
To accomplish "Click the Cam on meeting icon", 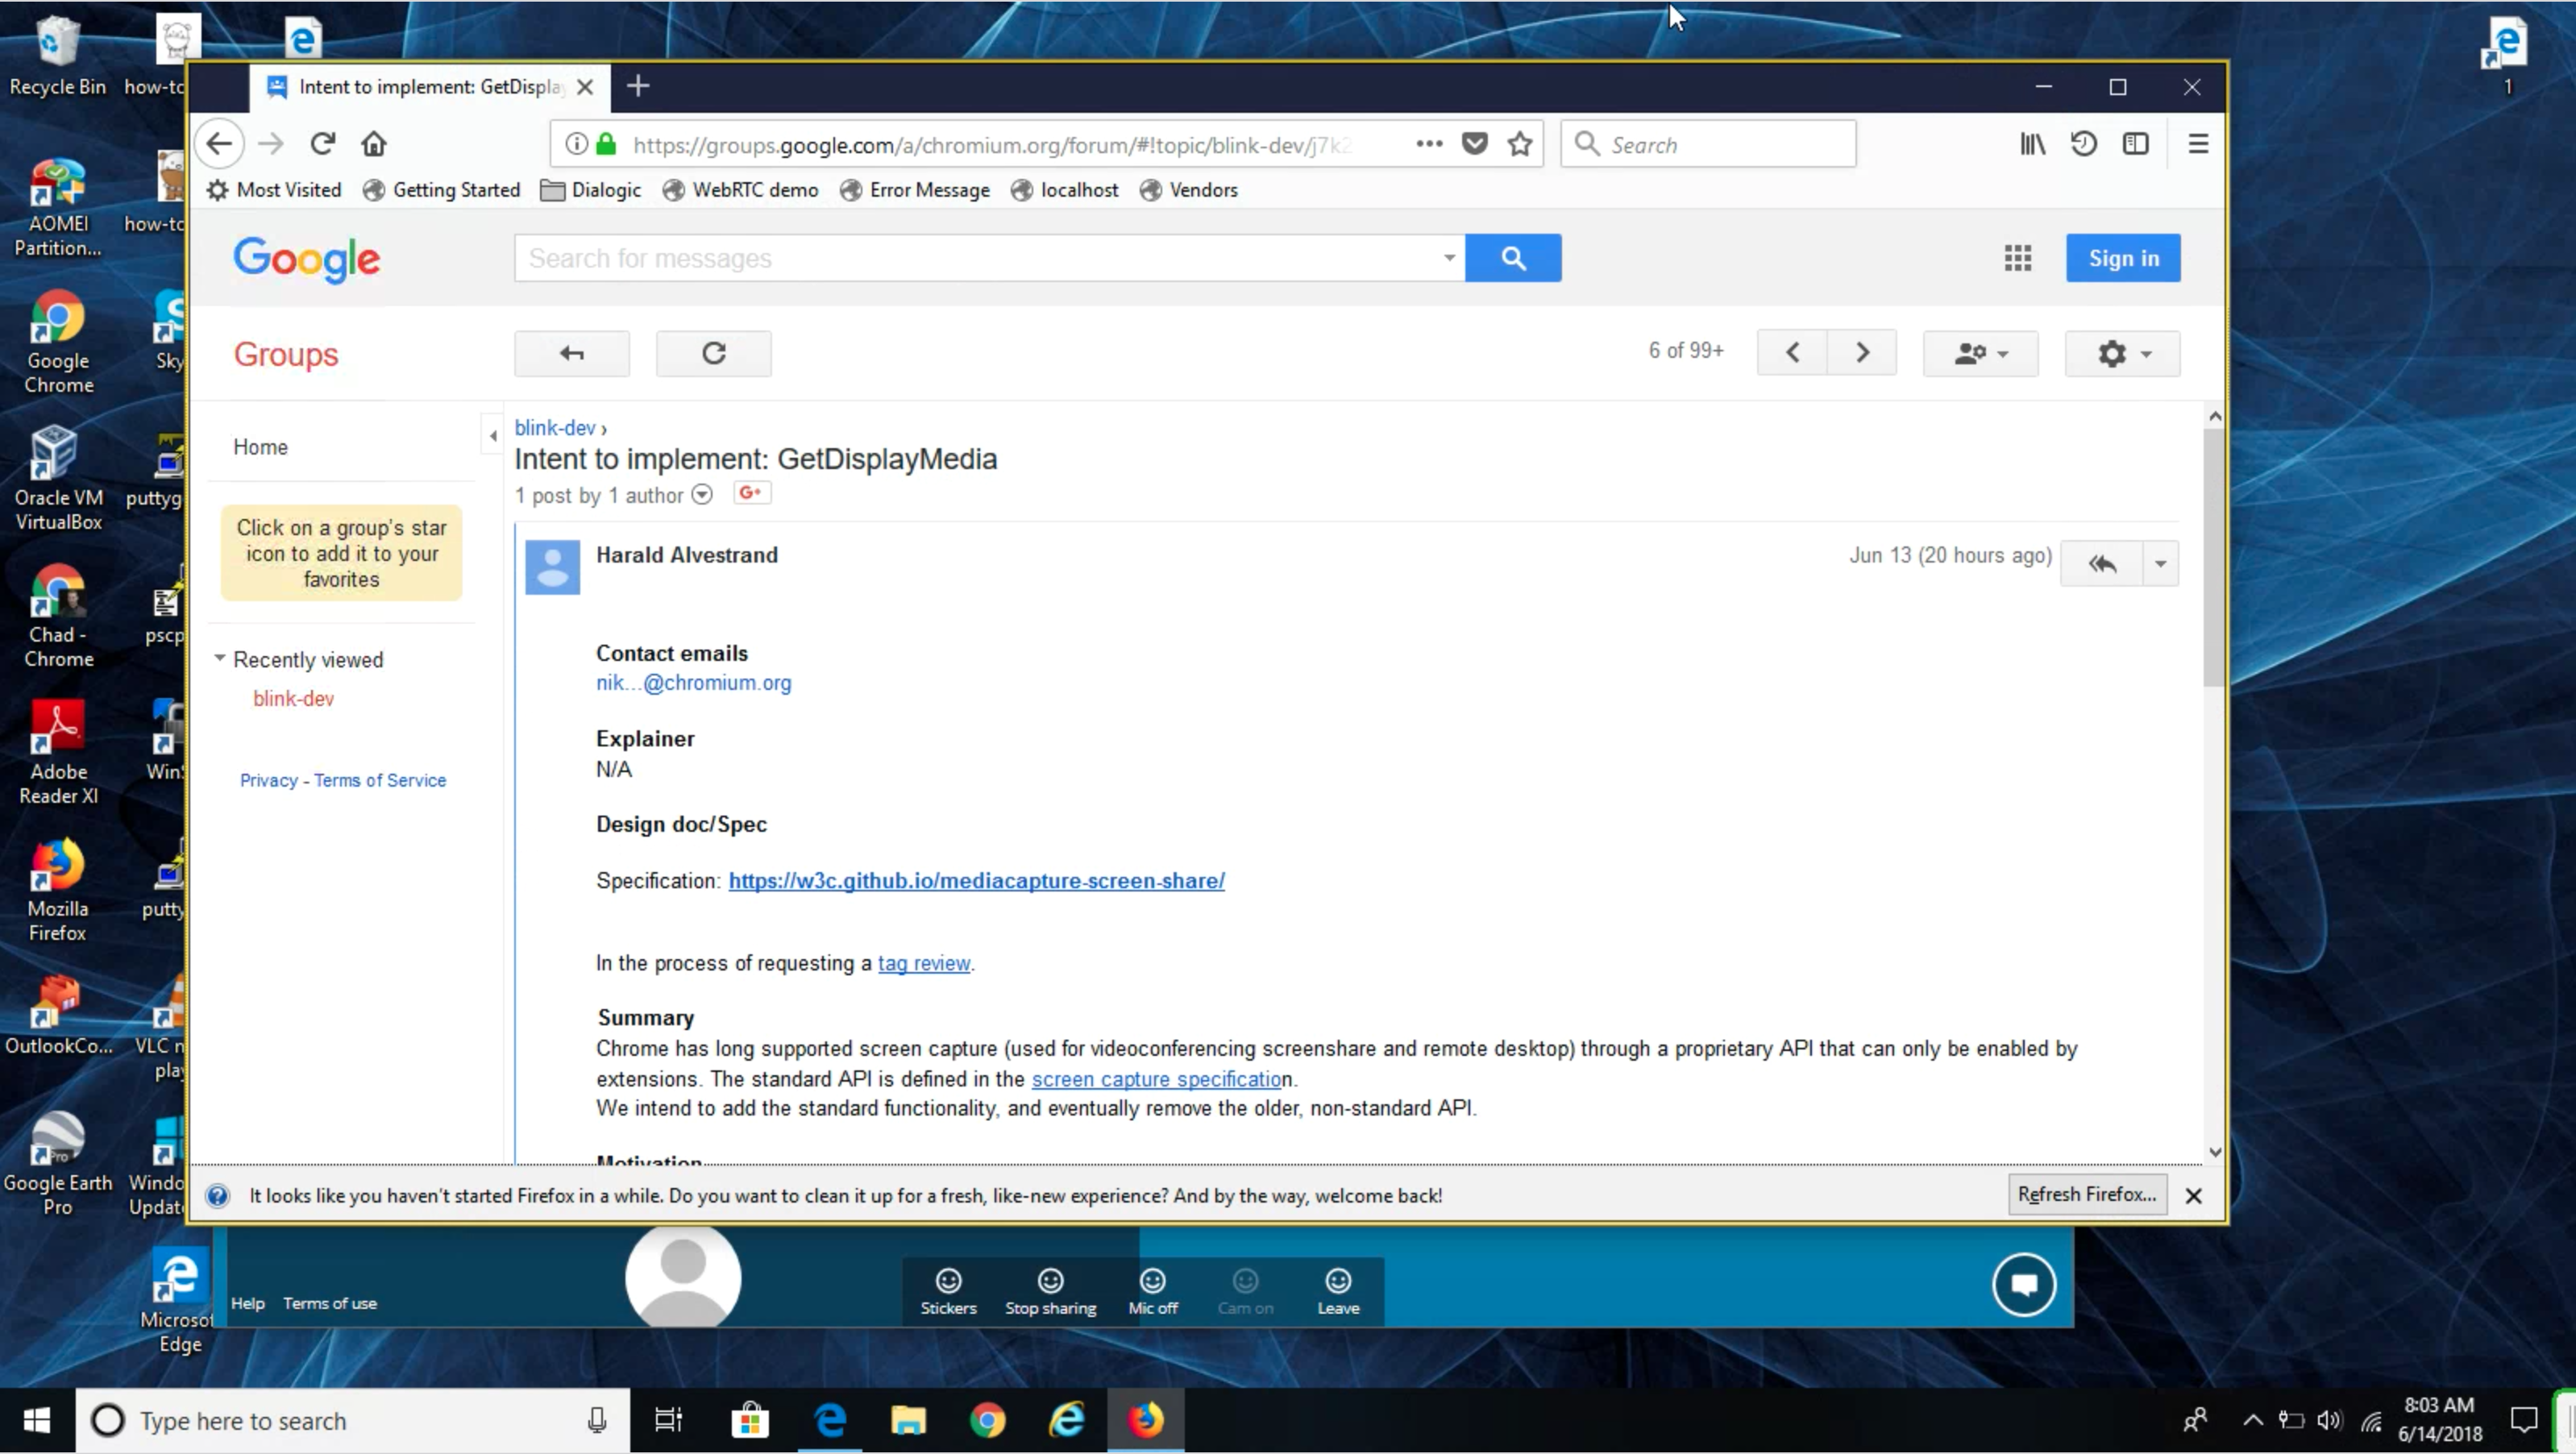I will [x=1245, y=1288].
